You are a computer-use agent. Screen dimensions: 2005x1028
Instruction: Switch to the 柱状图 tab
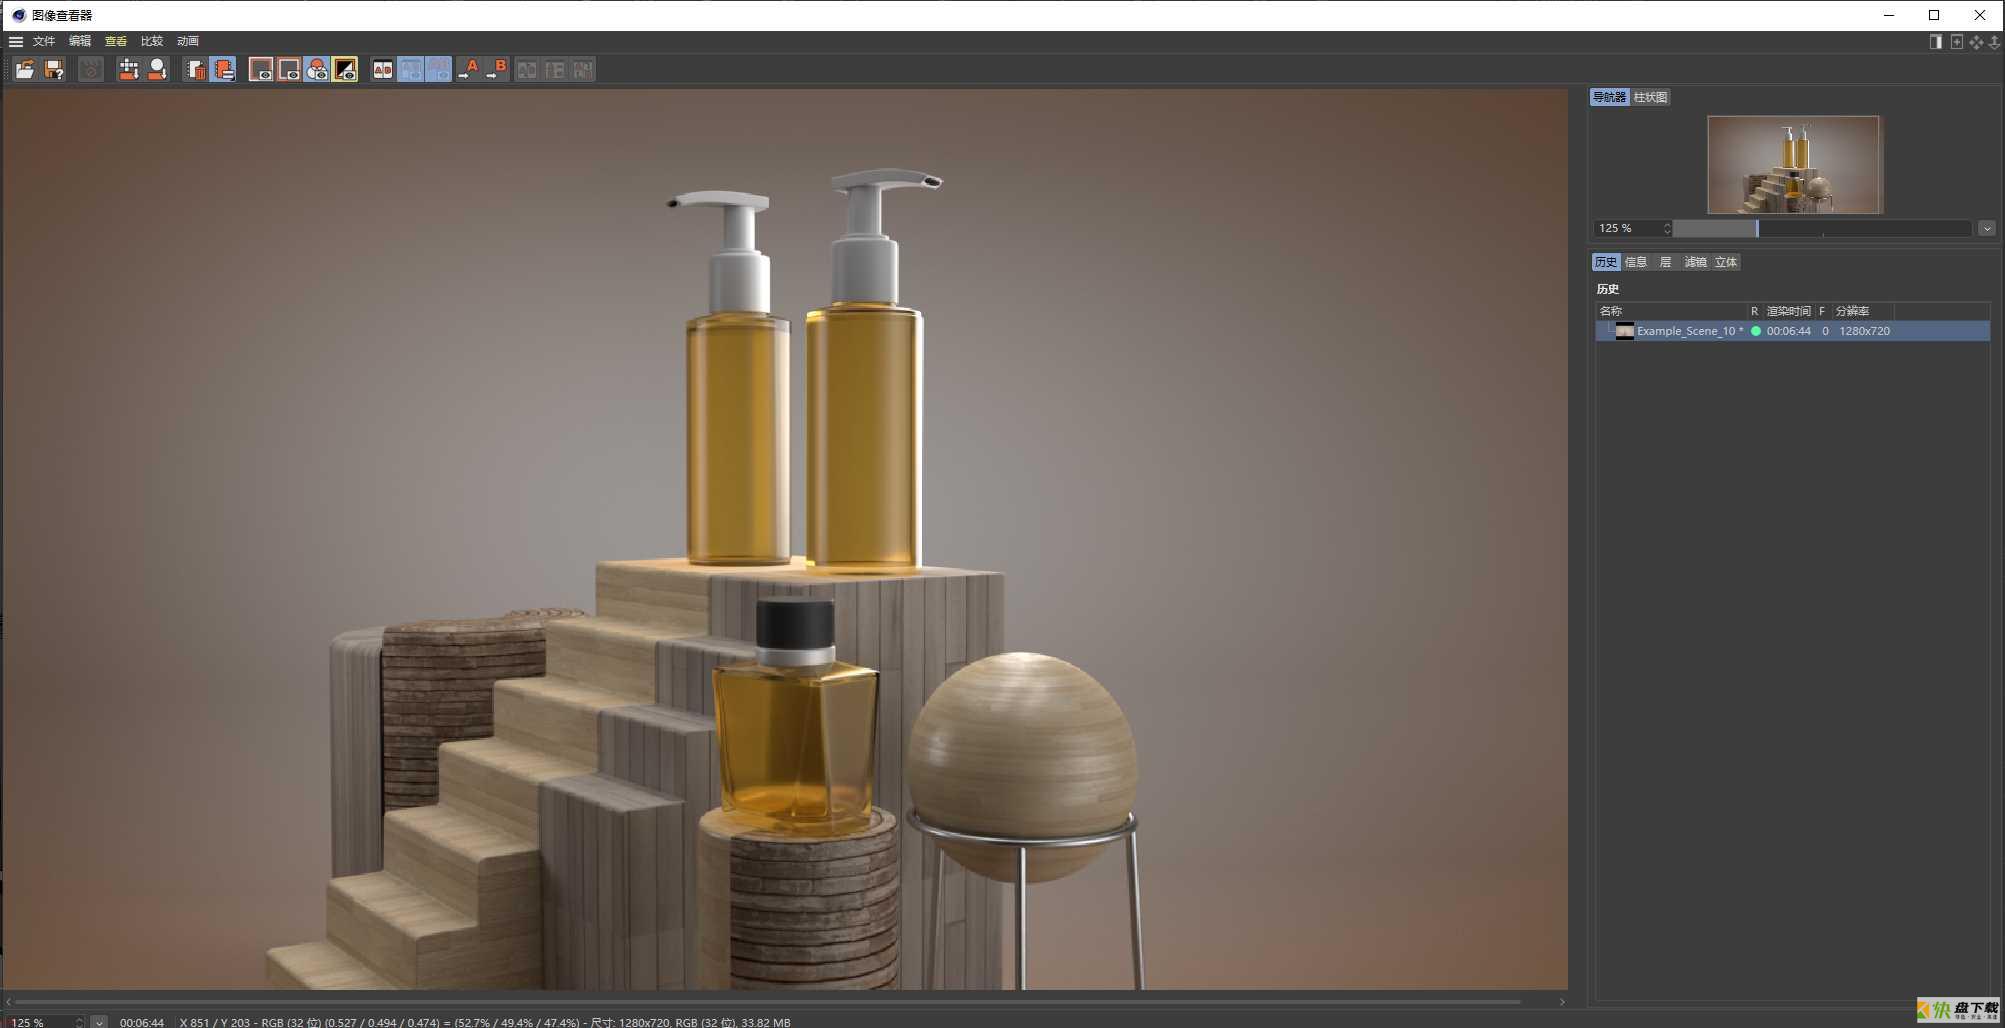click(x=1650, y=97)
